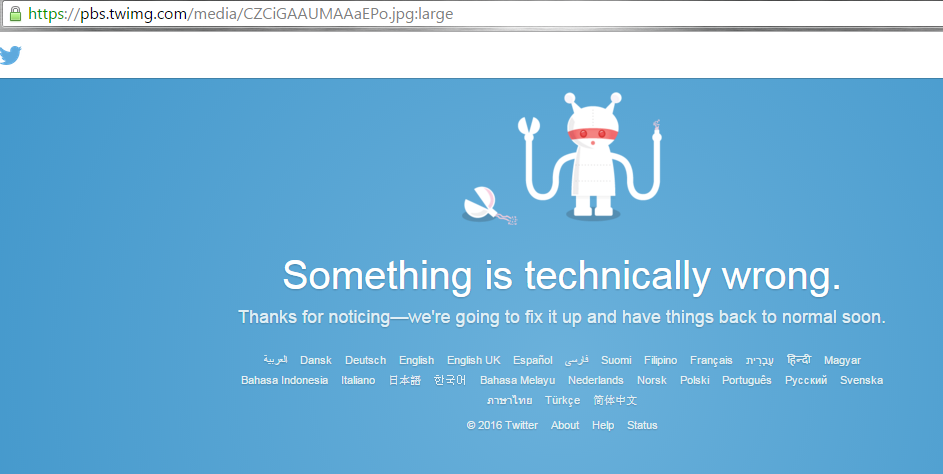
Task: Choose Nederlands language option
Action: click(x=595, y=380)
